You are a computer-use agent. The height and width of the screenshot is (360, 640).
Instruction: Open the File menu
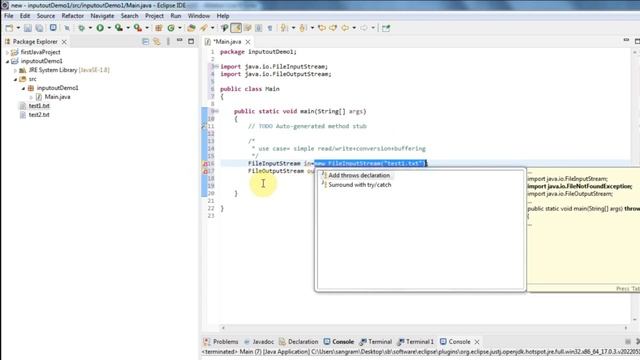tap(9, 16)
